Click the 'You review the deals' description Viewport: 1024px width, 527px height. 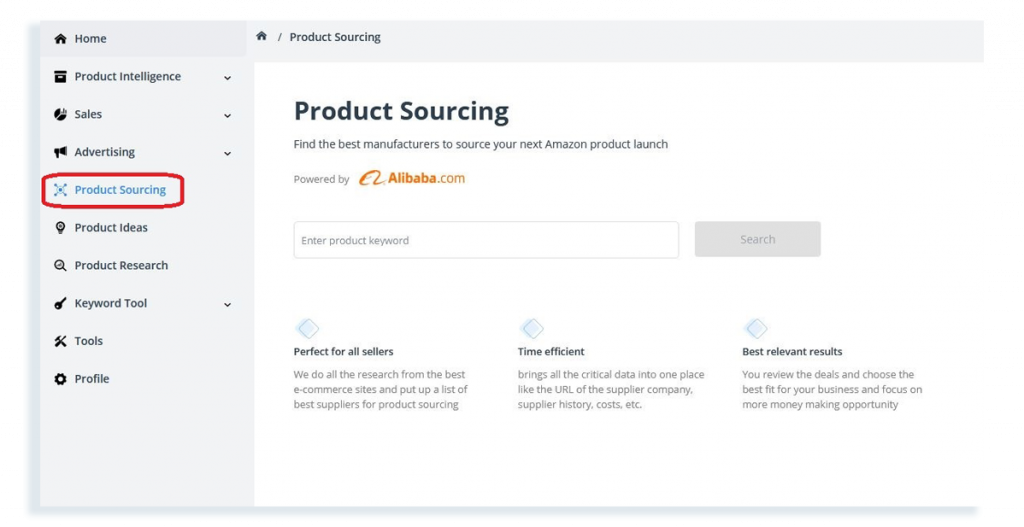tap(833, 389)
